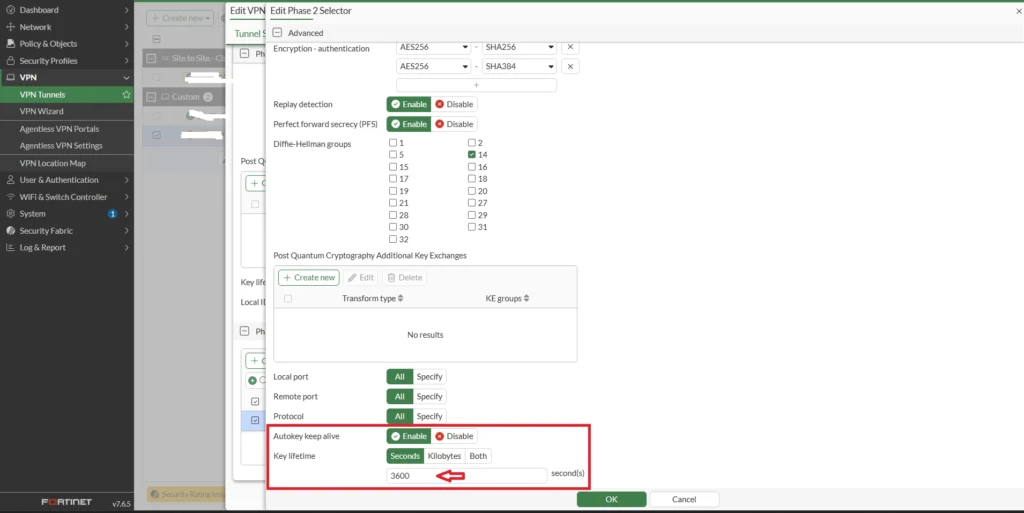This screenshot has width=1024, height=513.
Task: Click the WiFi signal icon
Action: pos(10,197)
